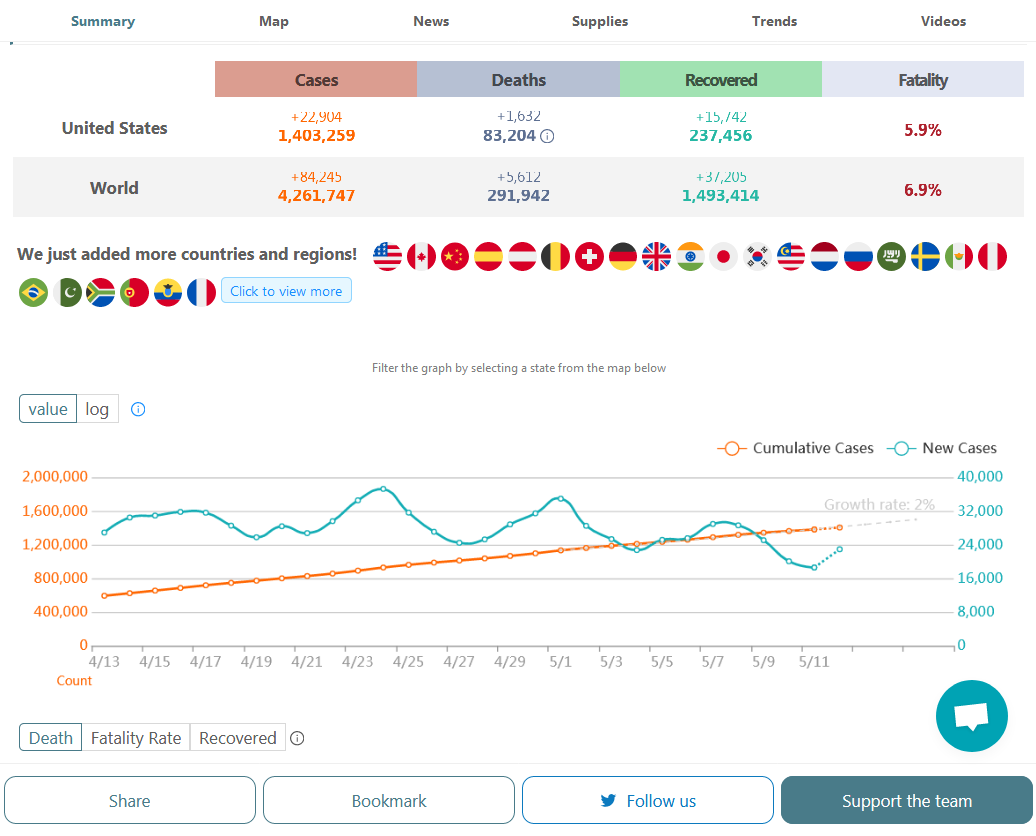
Task: Select the Belgium flag
Action: 556,257
